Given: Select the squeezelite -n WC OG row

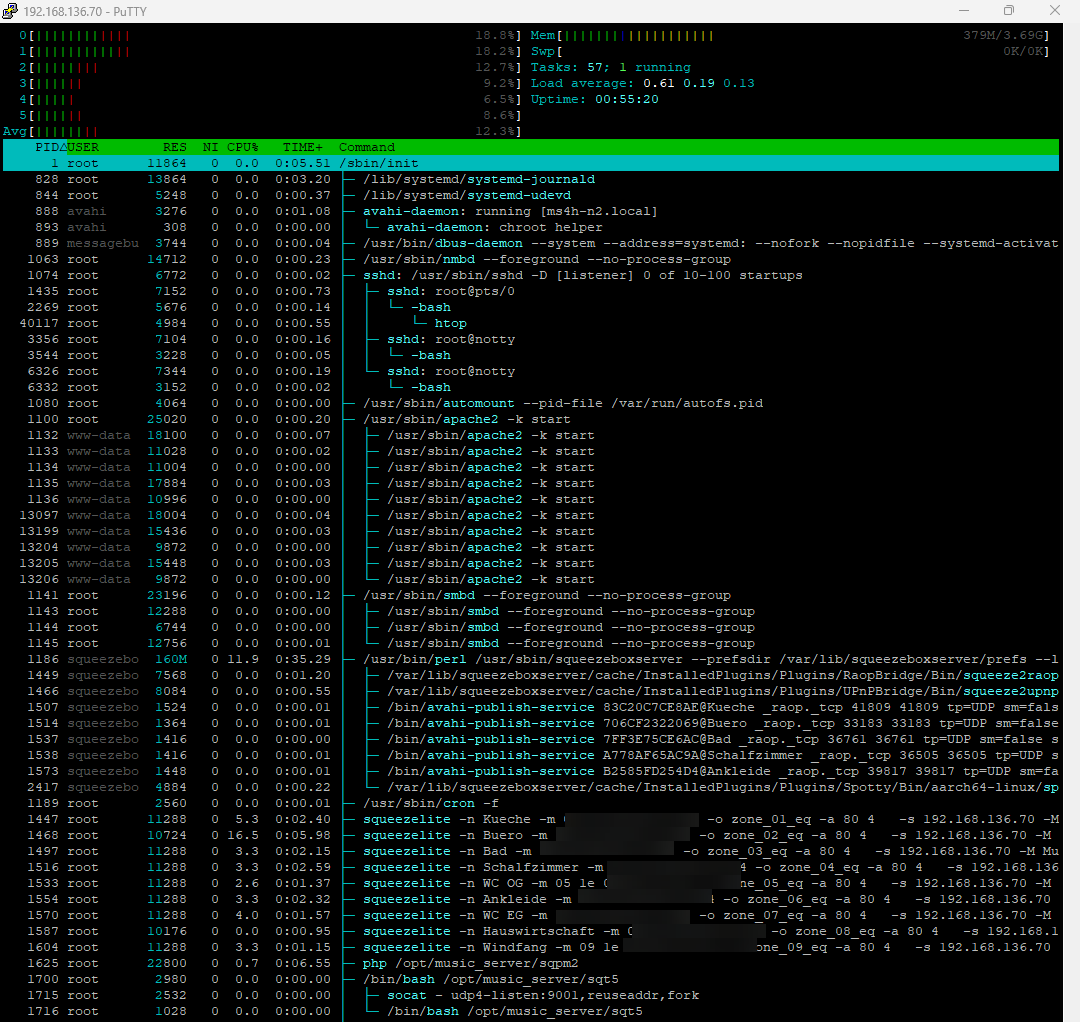Looking at the screenshot, I should coord(530,884).
